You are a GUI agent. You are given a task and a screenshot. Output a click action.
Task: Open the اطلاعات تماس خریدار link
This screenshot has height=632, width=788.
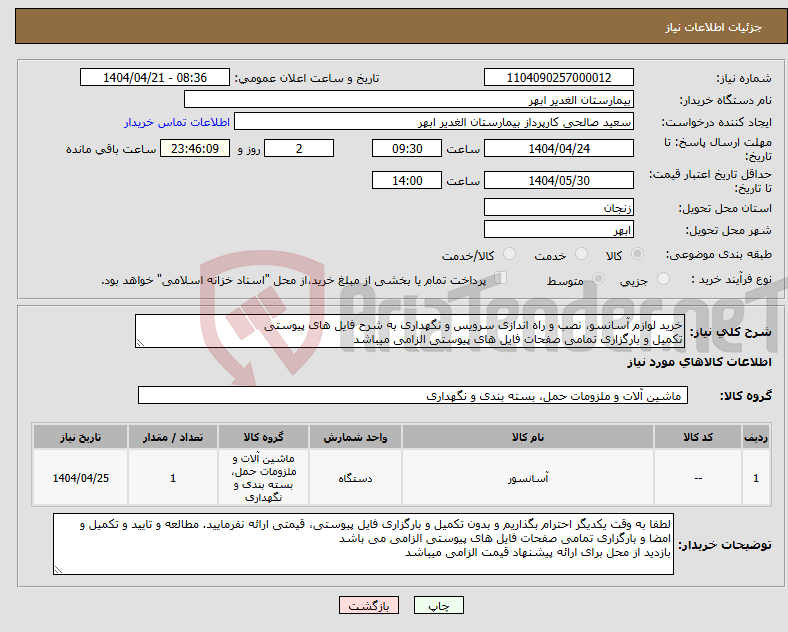(177, 122)
